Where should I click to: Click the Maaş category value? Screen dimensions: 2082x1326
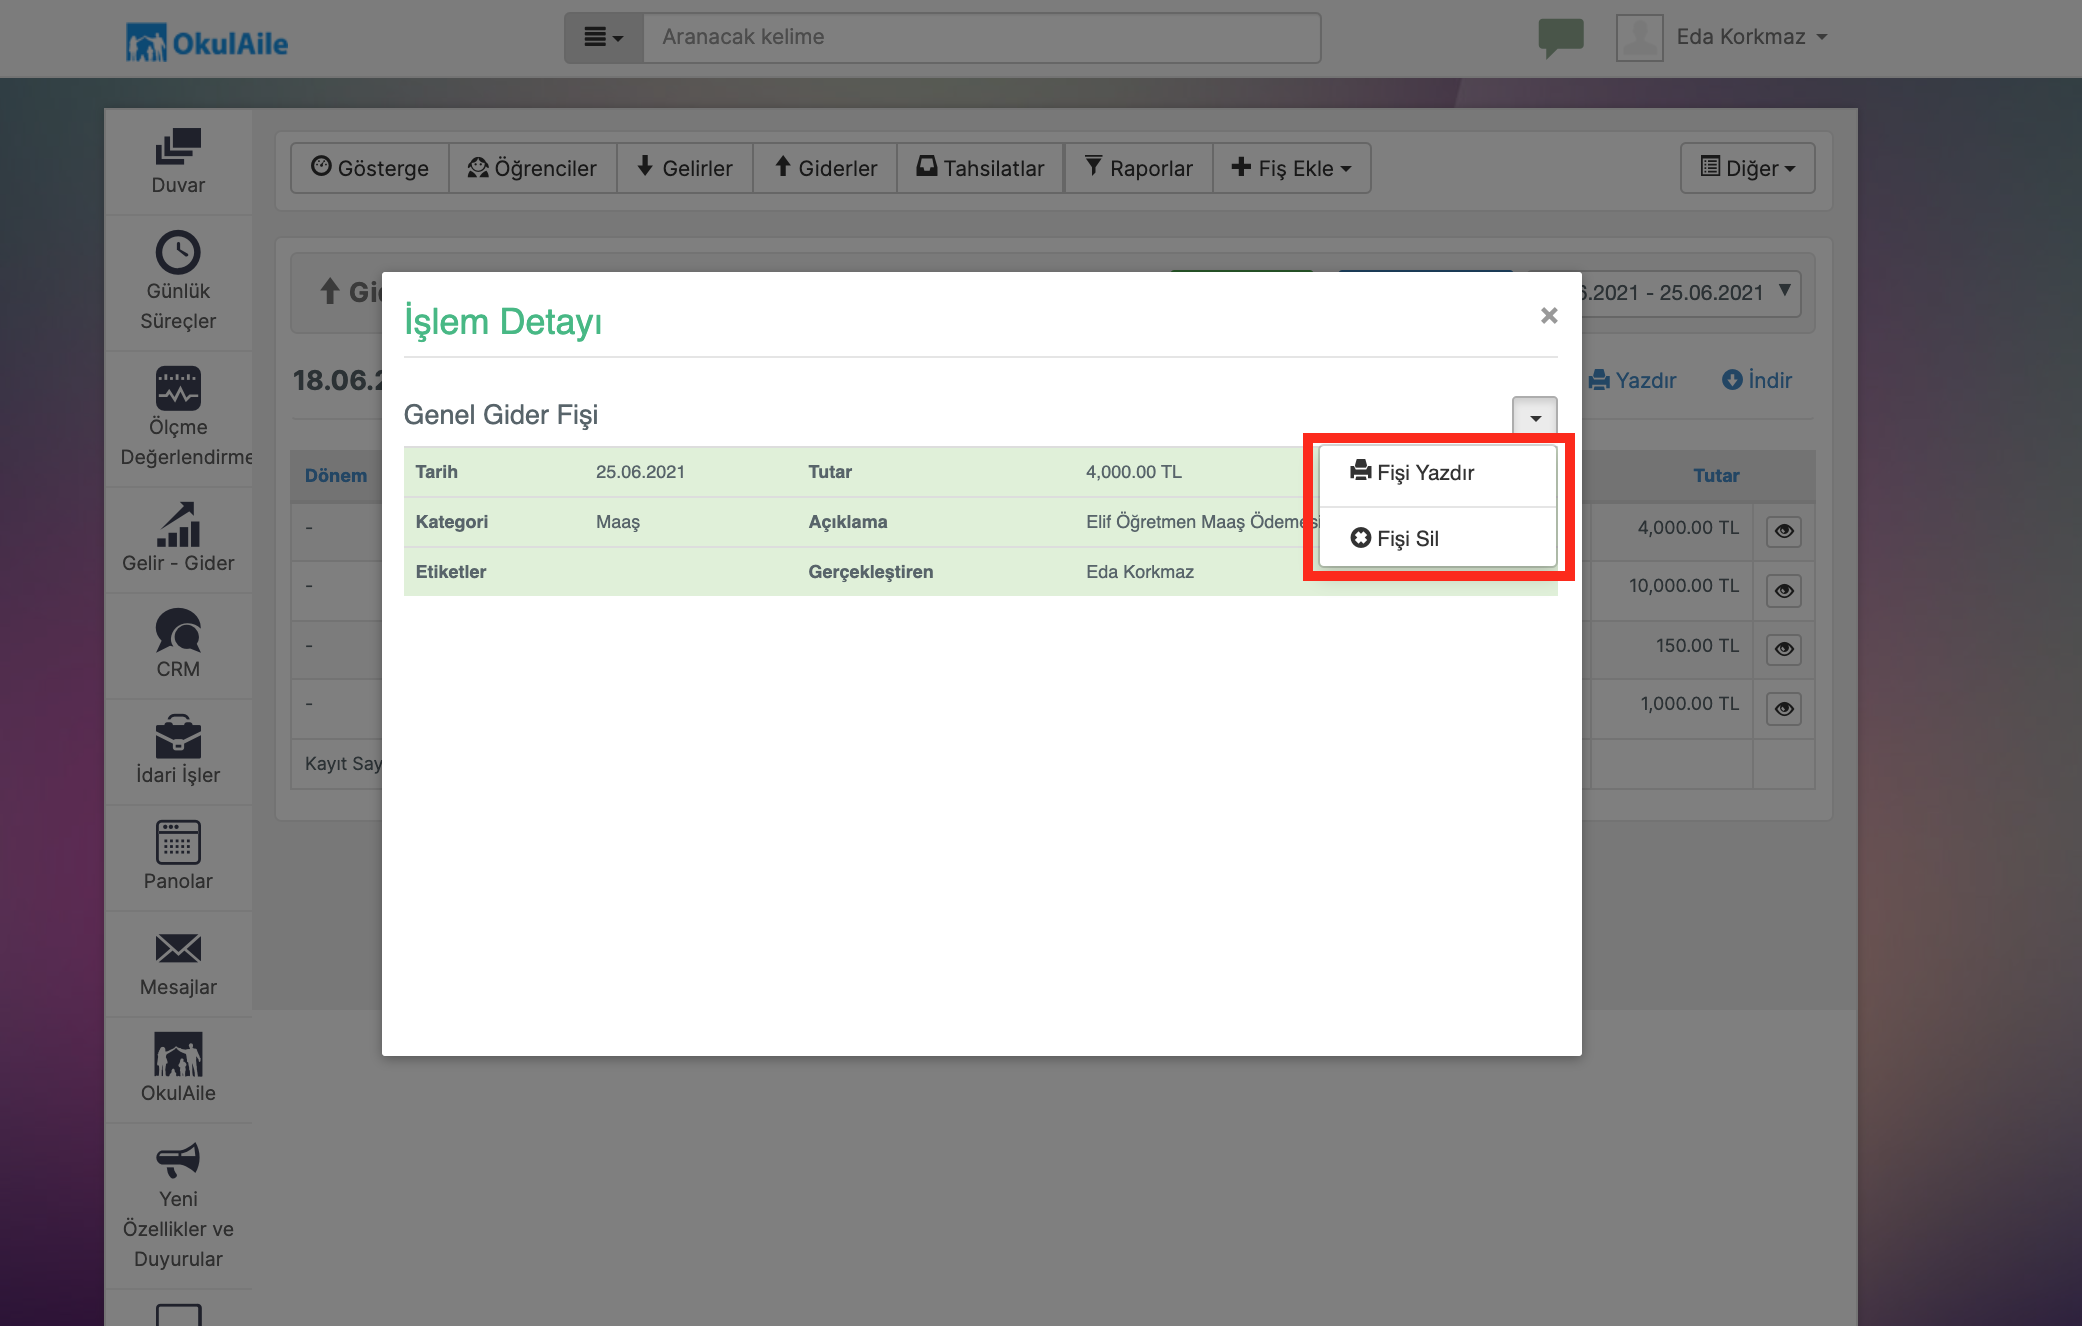click(618, 522)
